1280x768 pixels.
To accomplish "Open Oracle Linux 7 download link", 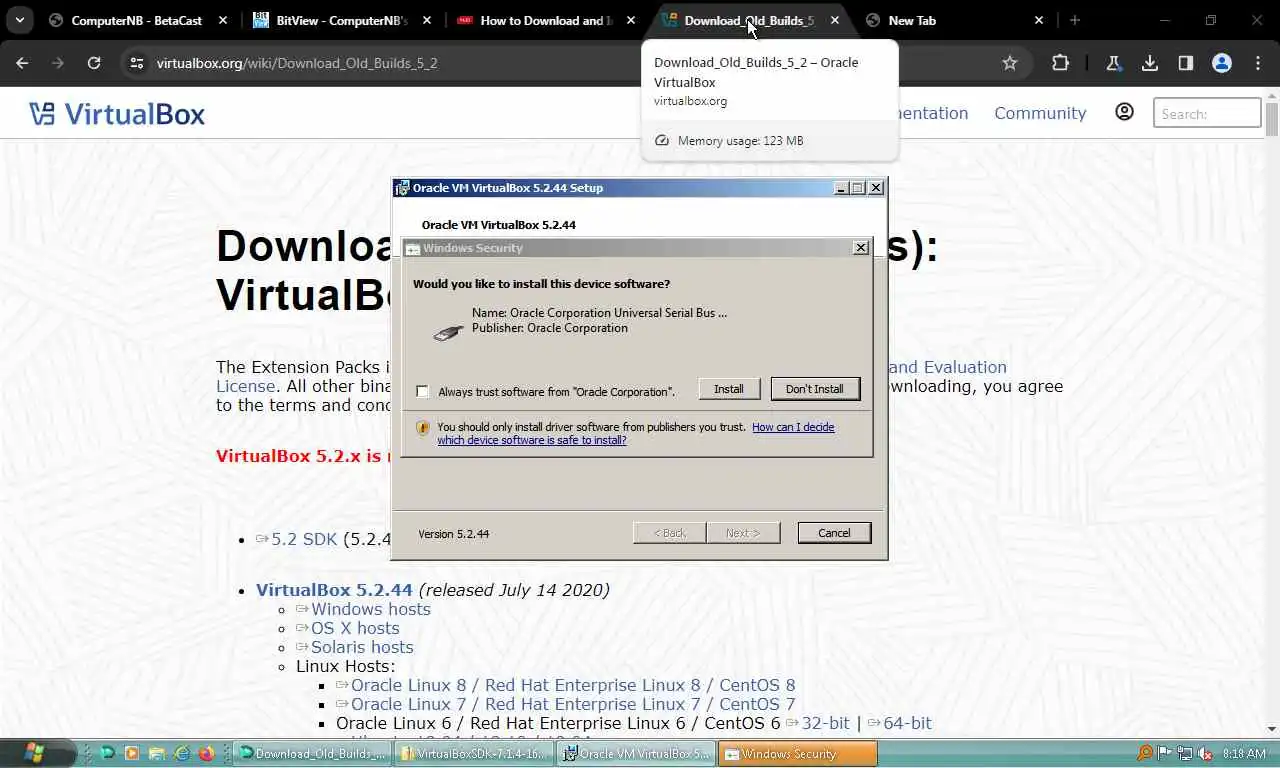I will (x=573, y=704).
